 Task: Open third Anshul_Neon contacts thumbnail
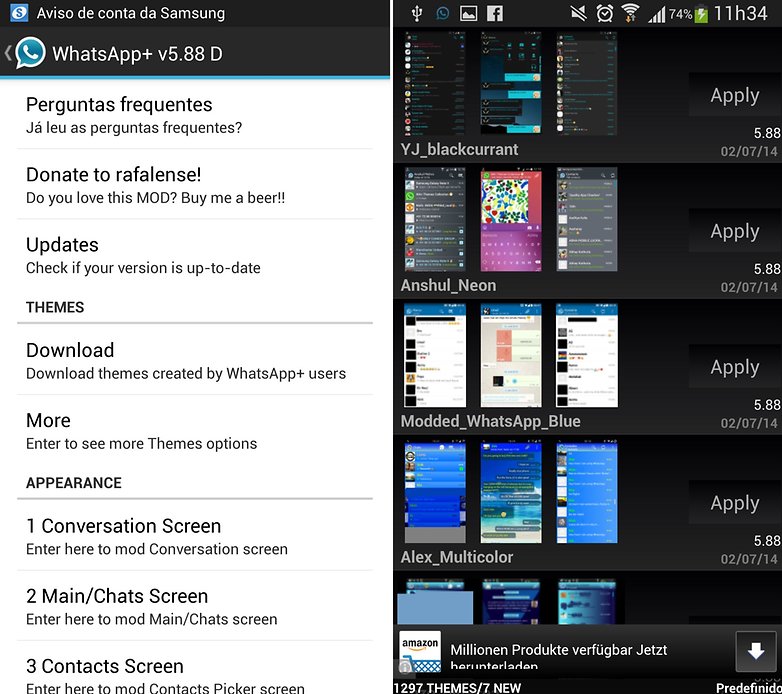click(586, 219)
